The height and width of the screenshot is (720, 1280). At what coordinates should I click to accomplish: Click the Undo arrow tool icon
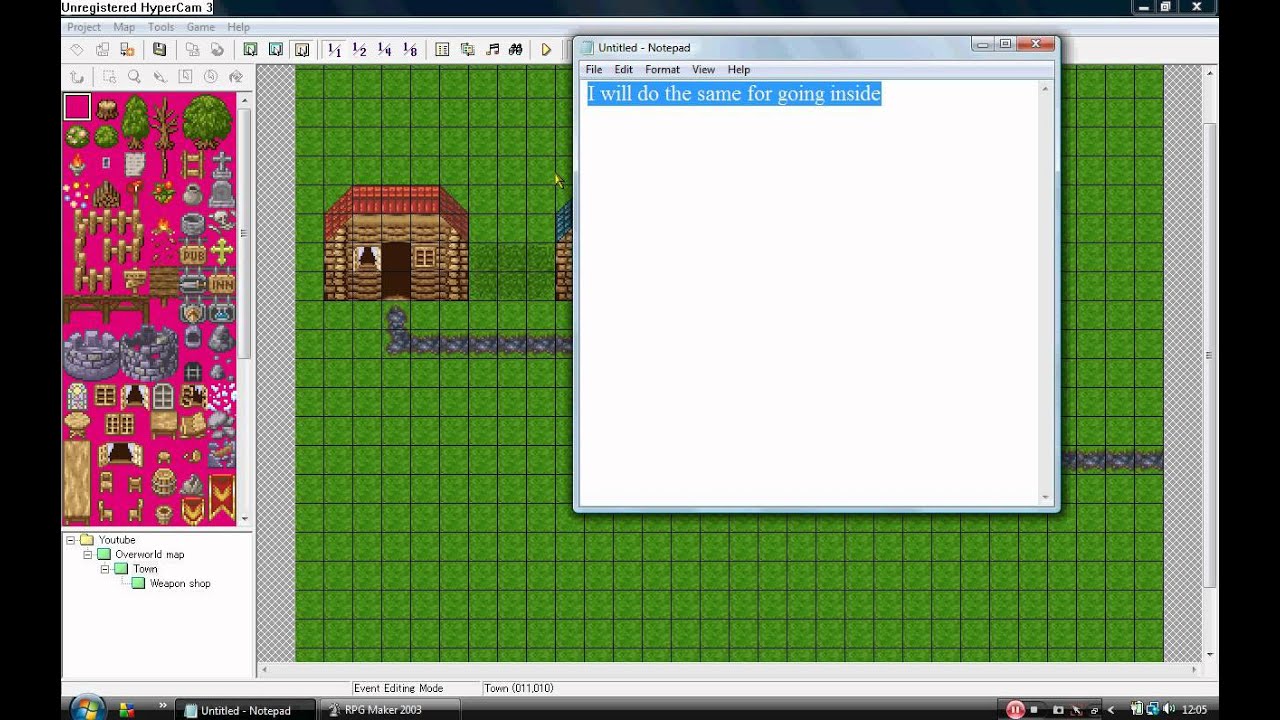point(76,76)
